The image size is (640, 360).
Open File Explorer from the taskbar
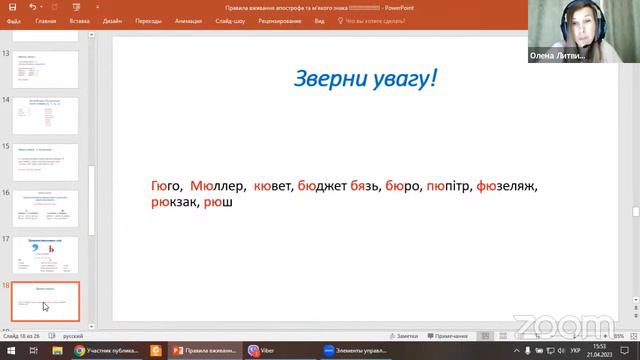pyautogui.click(x=57, y=351)
